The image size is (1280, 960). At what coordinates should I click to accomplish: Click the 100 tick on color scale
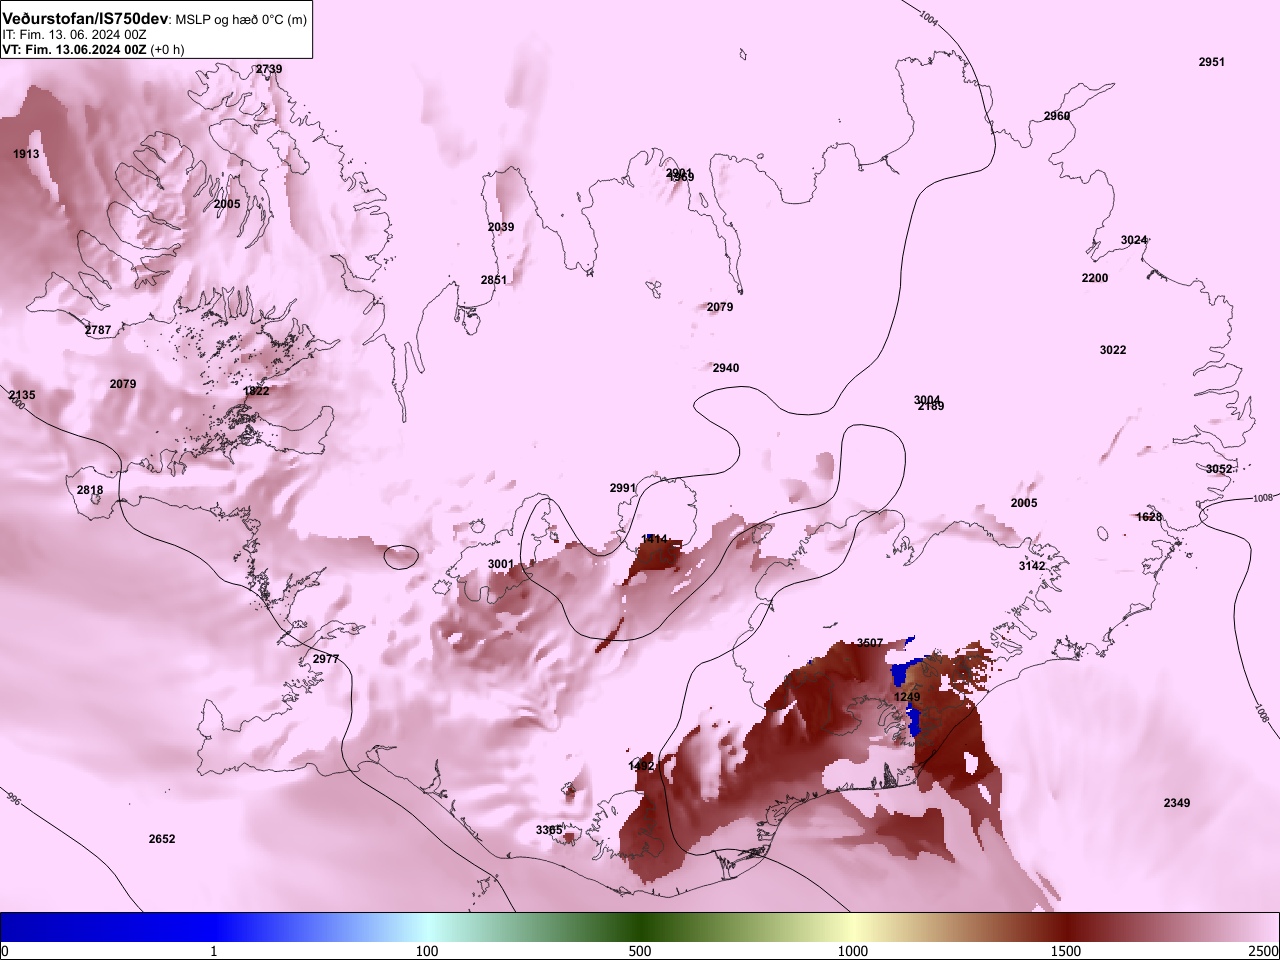coord(427,951)
